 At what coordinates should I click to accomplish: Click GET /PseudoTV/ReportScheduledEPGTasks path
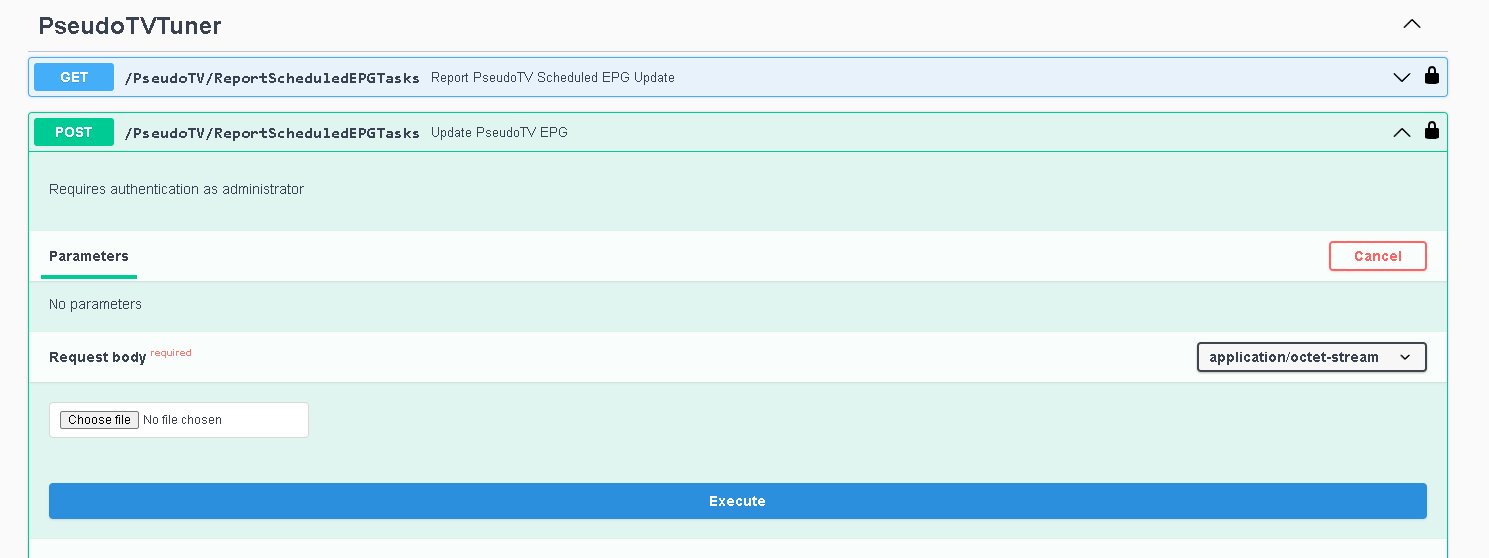272,78
